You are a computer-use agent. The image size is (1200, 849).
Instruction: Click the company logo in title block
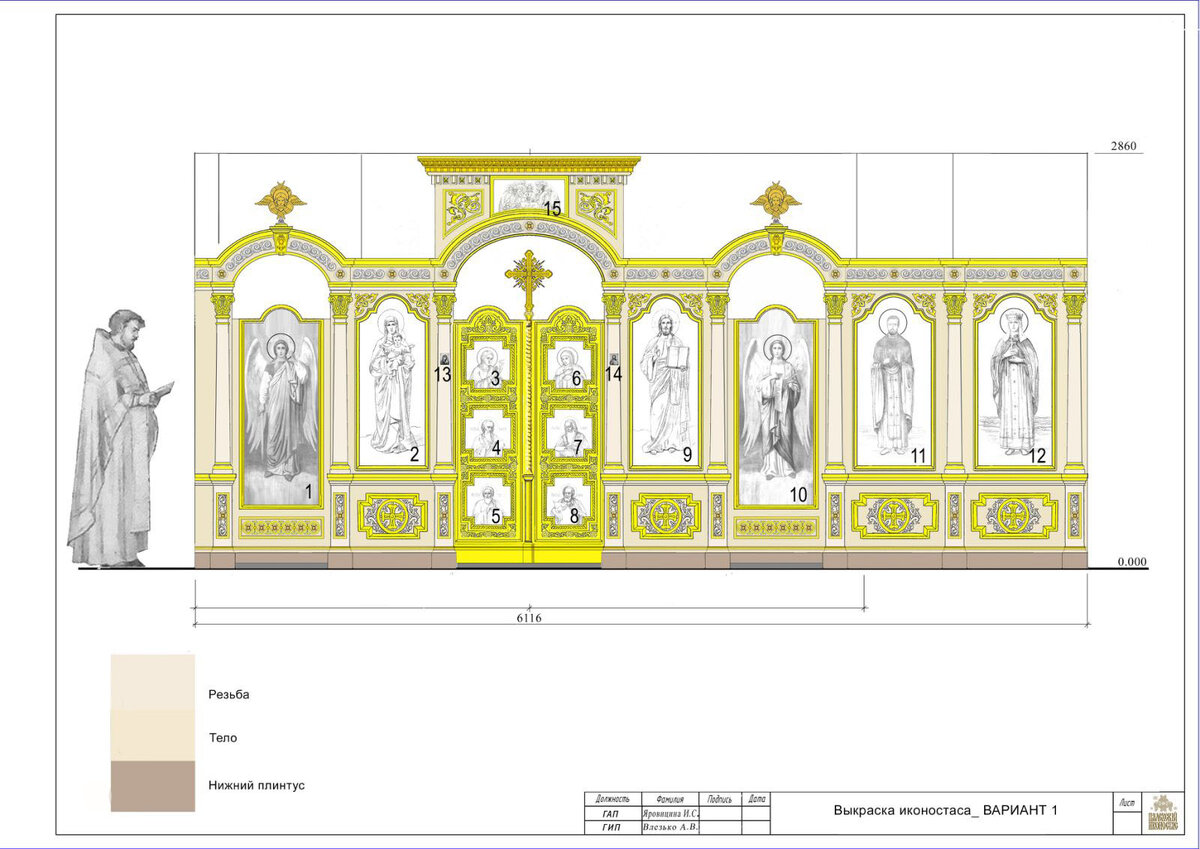coord(1161,814)
